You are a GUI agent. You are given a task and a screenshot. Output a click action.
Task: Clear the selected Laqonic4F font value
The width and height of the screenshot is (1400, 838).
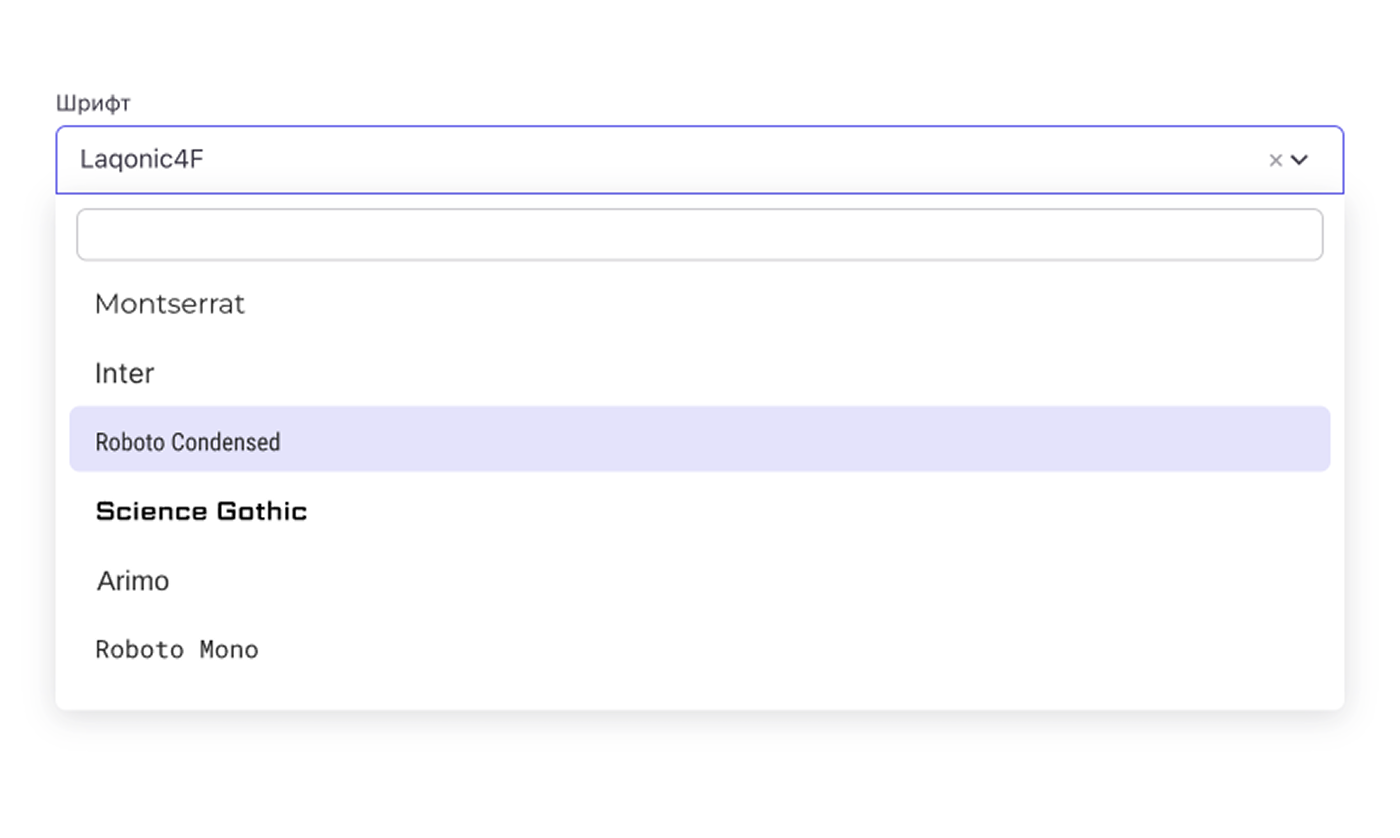(1275, 160)
